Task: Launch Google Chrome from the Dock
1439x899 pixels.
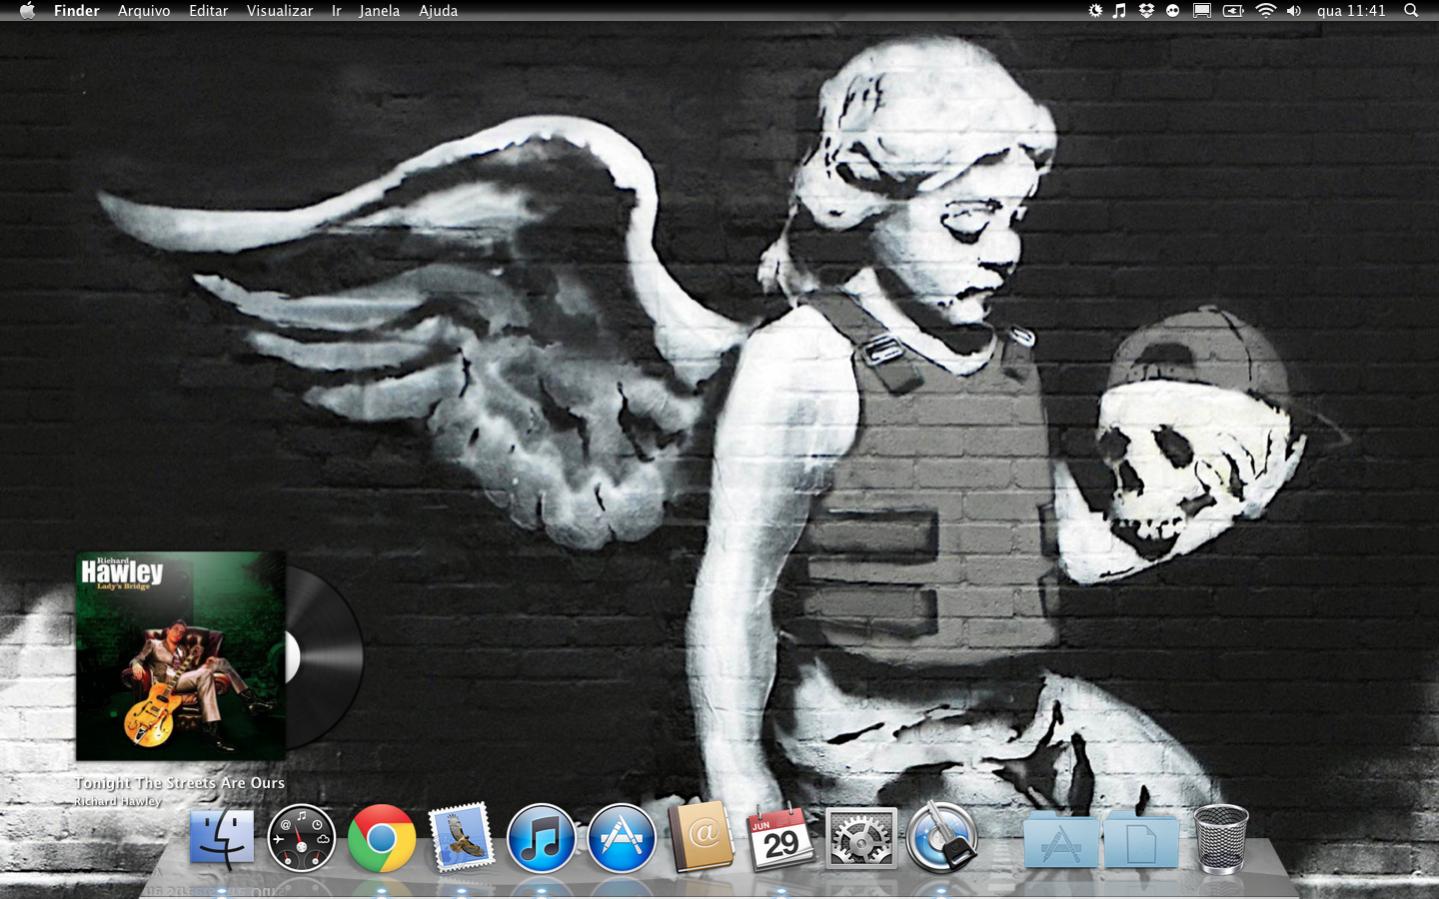Action: pyautogui.click(x=381, y=838)
